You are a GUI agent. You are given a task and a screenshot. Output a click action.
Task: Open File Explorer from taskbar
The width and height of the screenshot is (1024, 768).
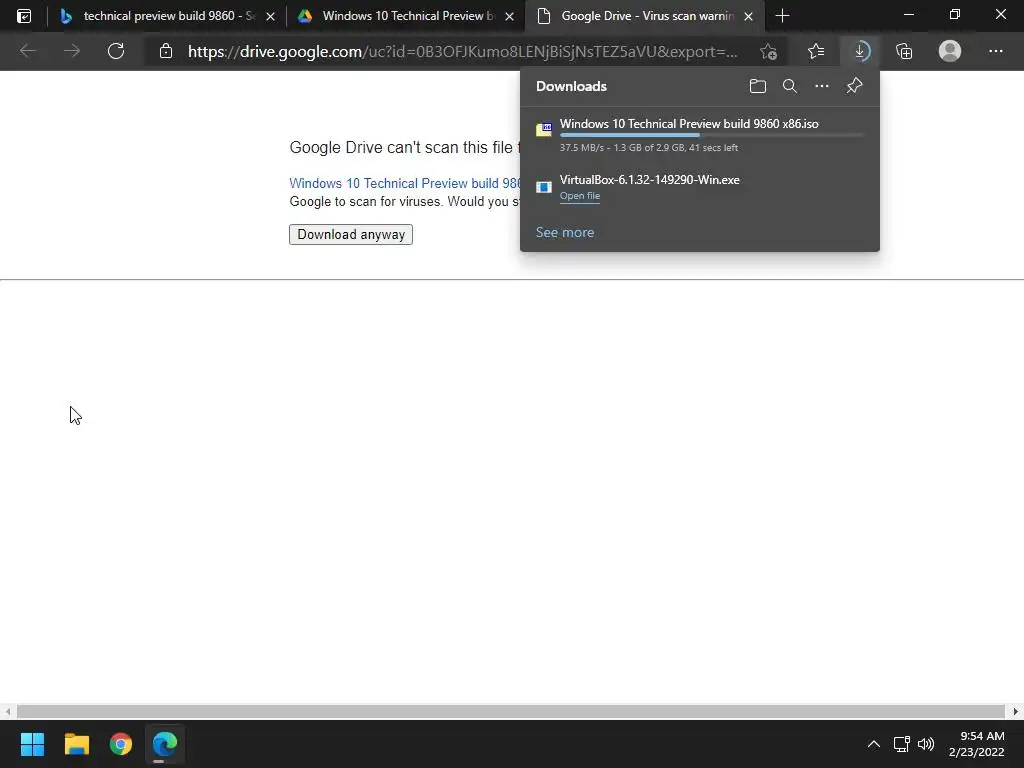click(x=76, y=744)
